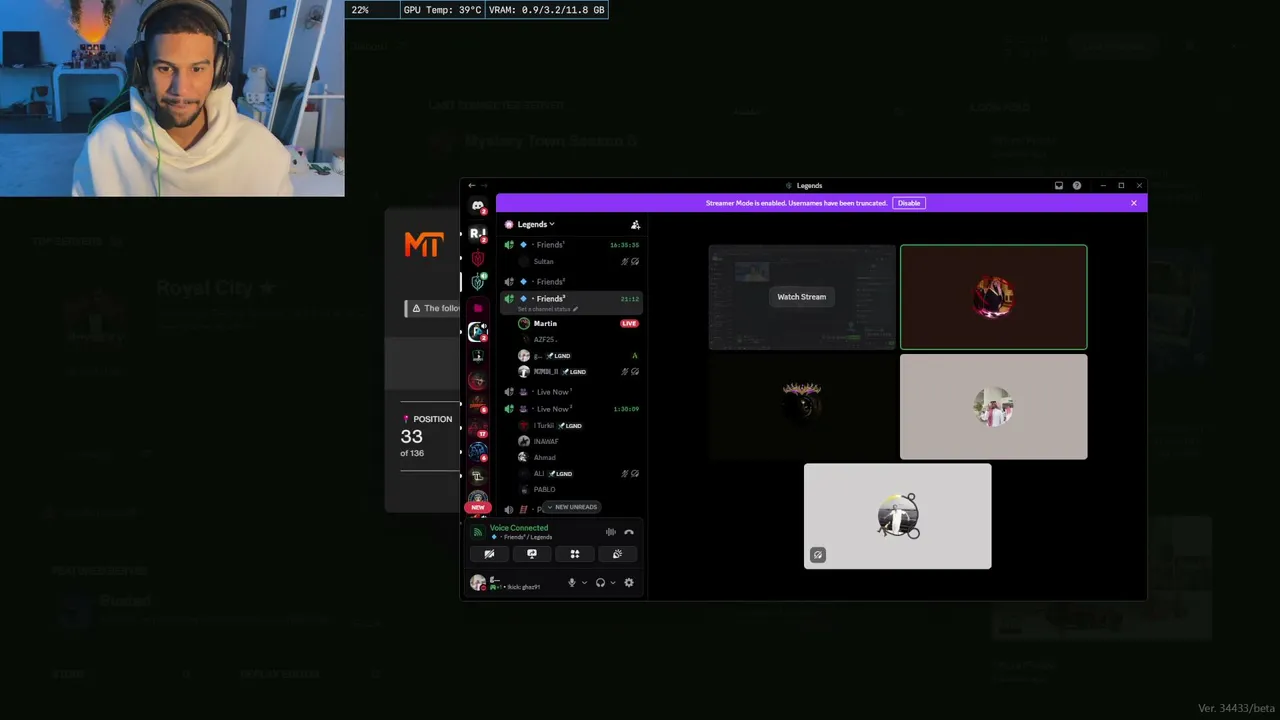Select user ALI in the voice list
This screenshot has width=1280, height=720.
tap(539, 474)
